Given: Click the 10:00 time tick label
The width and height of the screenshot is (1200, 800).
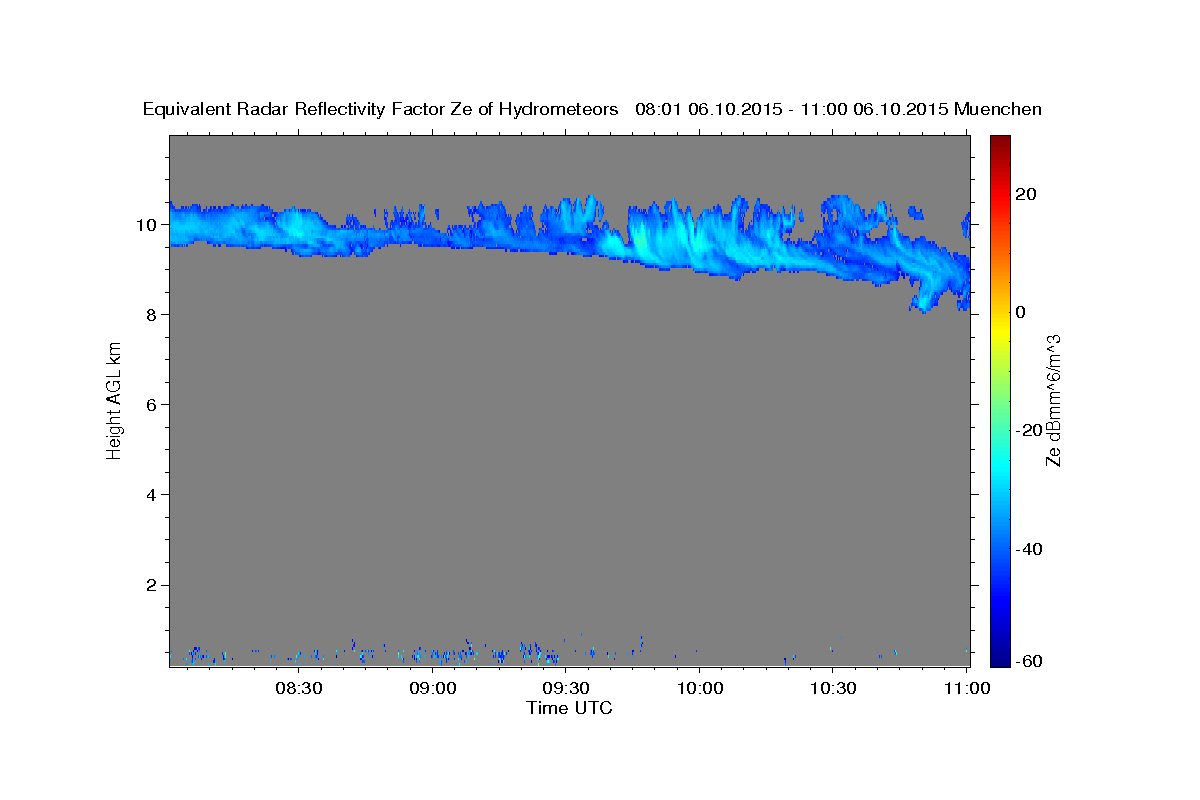Looking at the screenshot, I should coord(699,688).
